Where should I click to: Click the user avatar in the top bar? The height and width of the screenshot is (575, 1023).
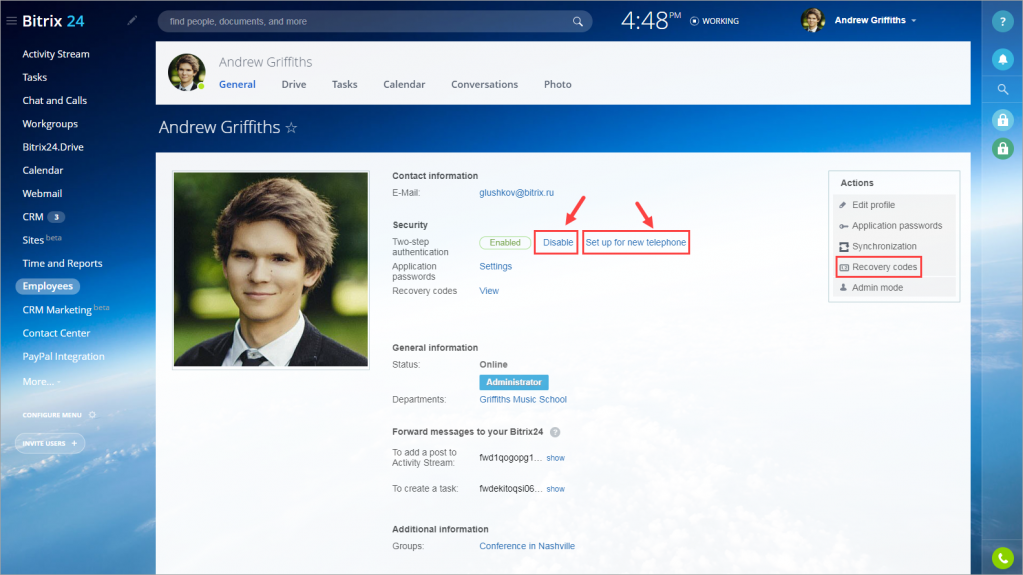tap(812, 21)
